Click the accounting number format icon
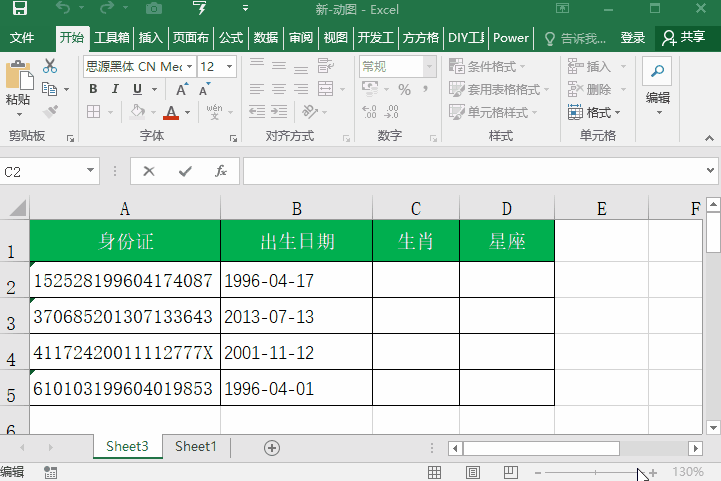 coord(370,89)
